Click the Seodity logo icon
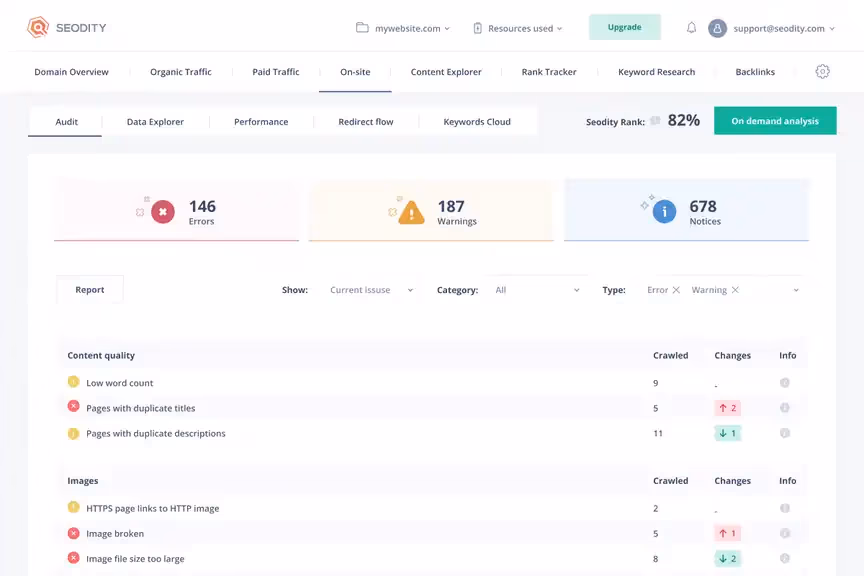 pos(38,27)
